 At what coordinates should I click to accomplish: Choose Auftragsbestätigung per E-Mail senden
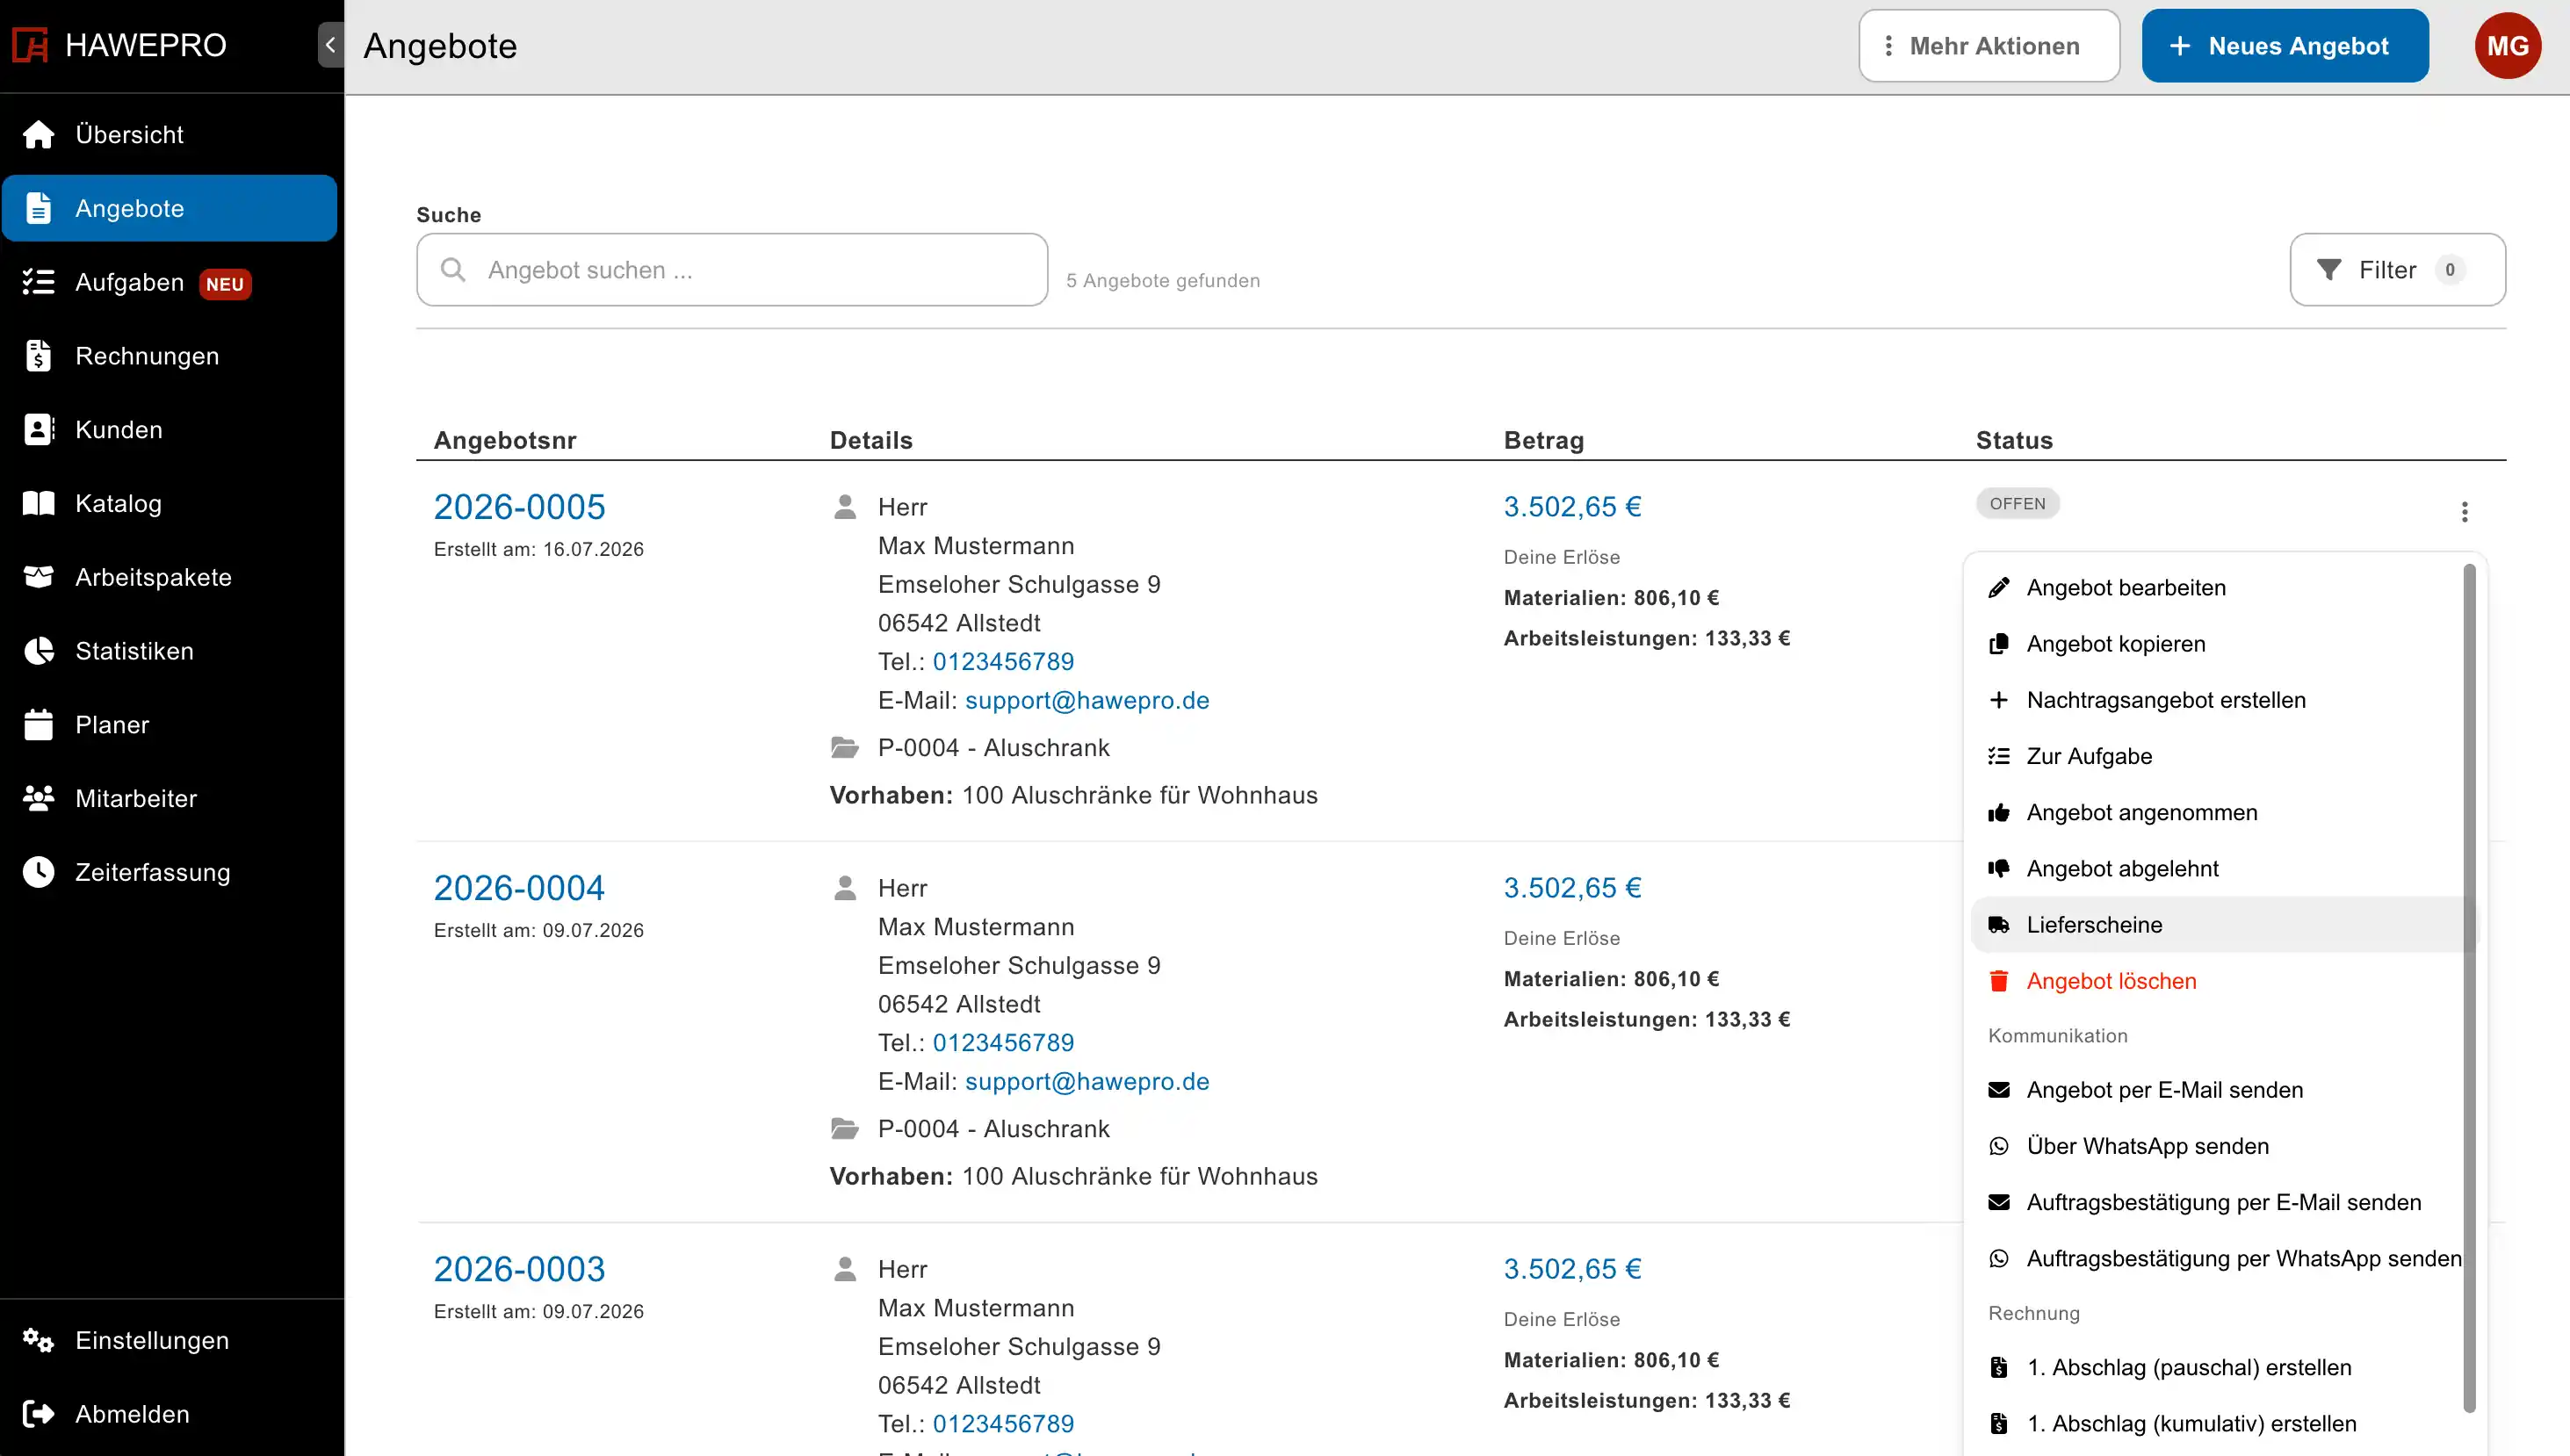(x=2221, y=1202)
